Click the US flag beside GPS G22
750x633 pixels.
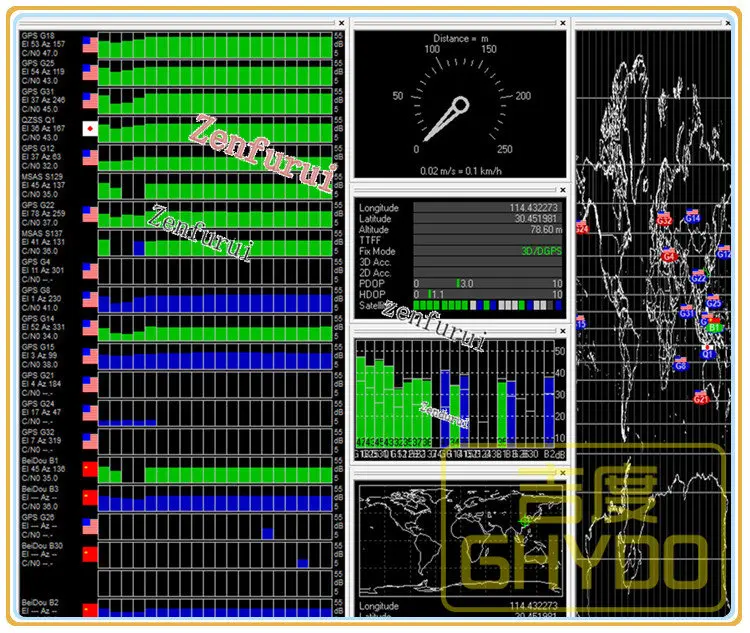click(90, 214)
